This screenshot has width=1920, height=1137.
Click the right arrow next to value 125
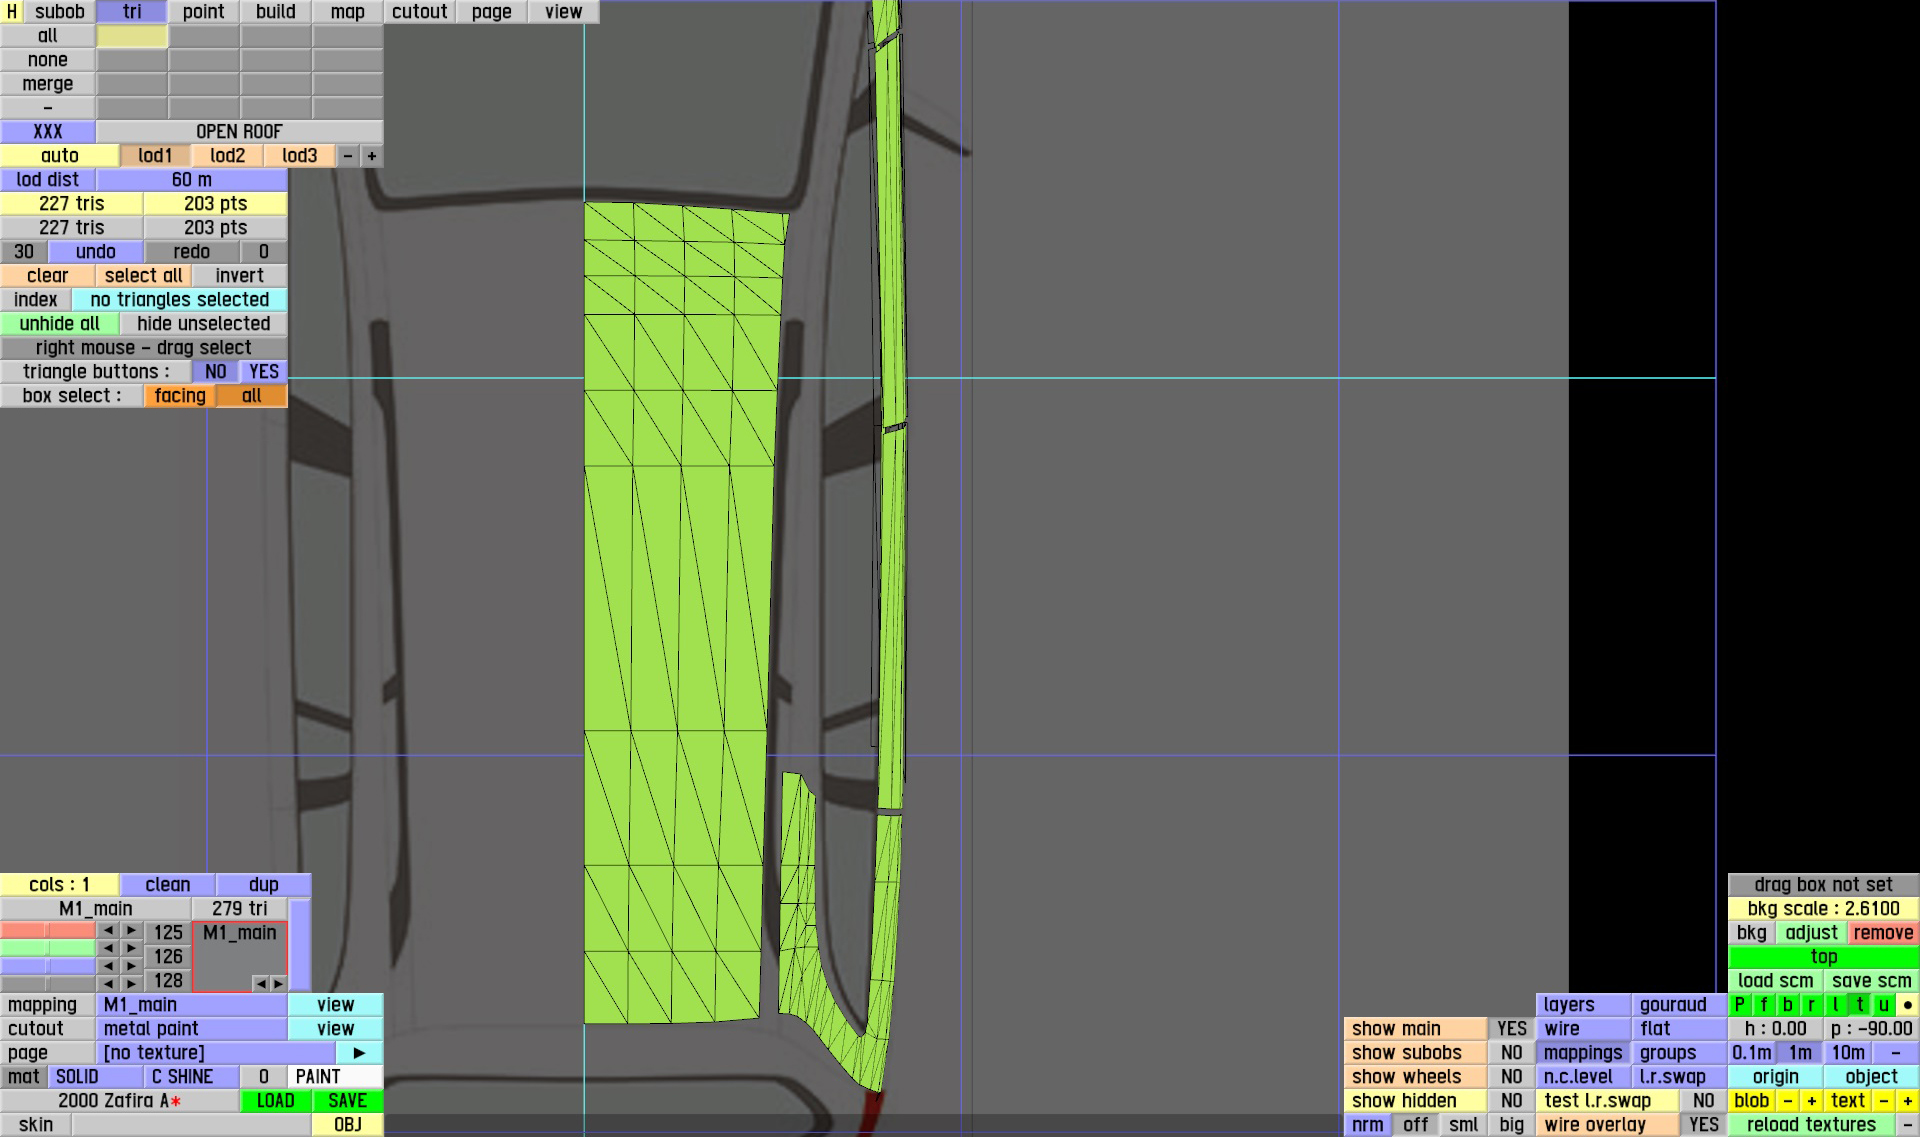[x=131, y=931]
